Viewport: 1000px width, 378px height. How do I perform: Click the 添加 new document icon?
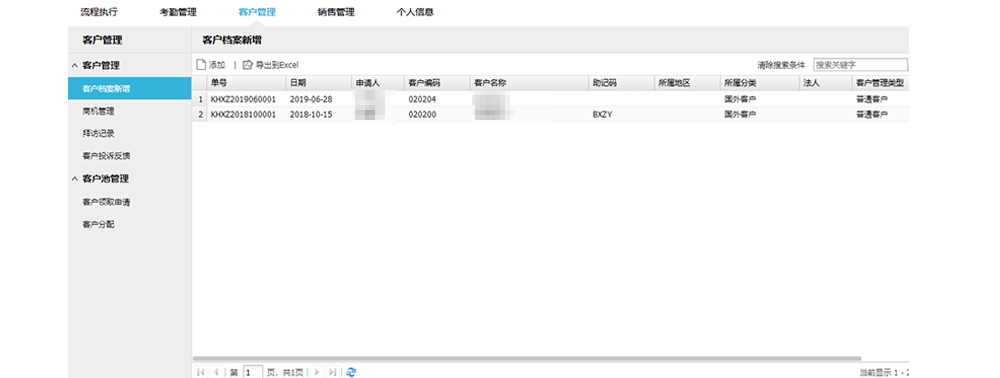click(x=201, y=65)
